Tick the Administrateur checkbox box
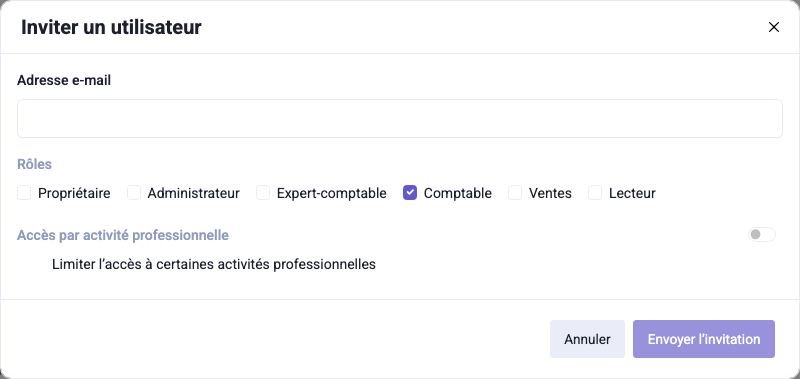800x379 pixels. coord(134,193)
